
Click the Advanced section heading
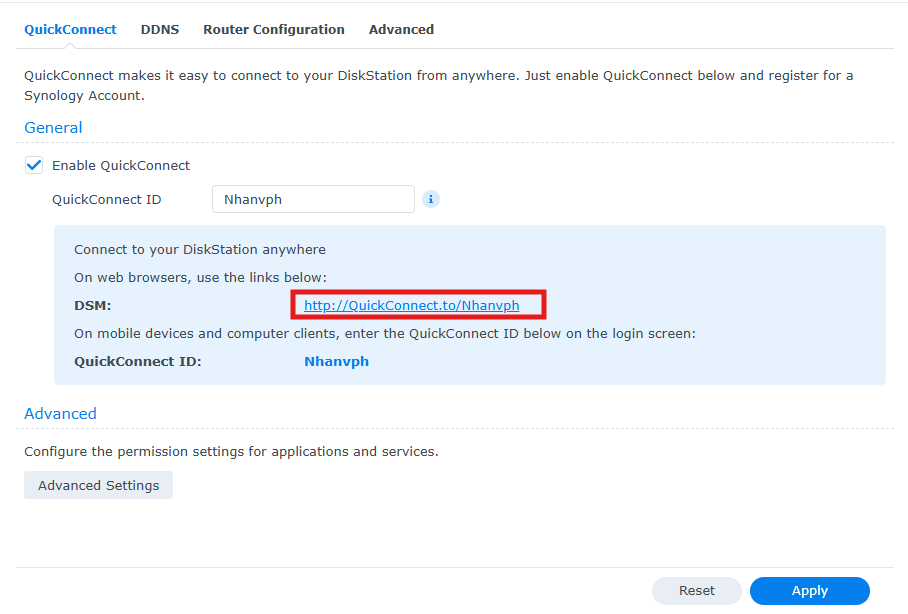(60, 414)
